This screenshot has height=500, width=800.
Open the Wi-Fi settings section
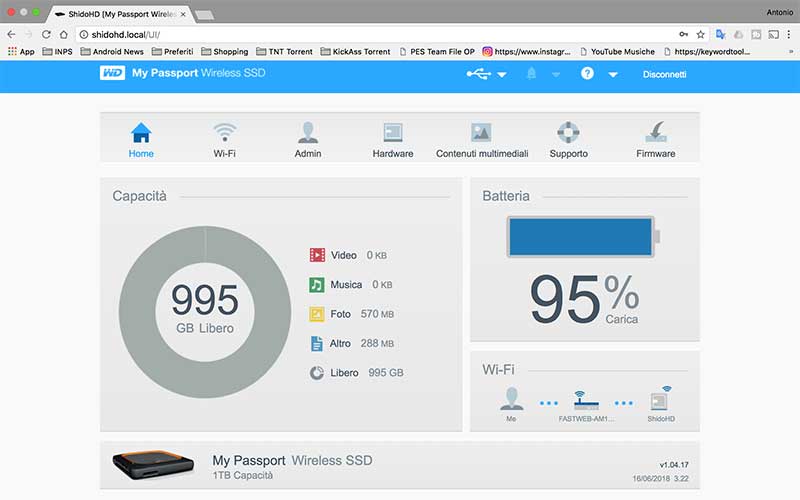224,140
